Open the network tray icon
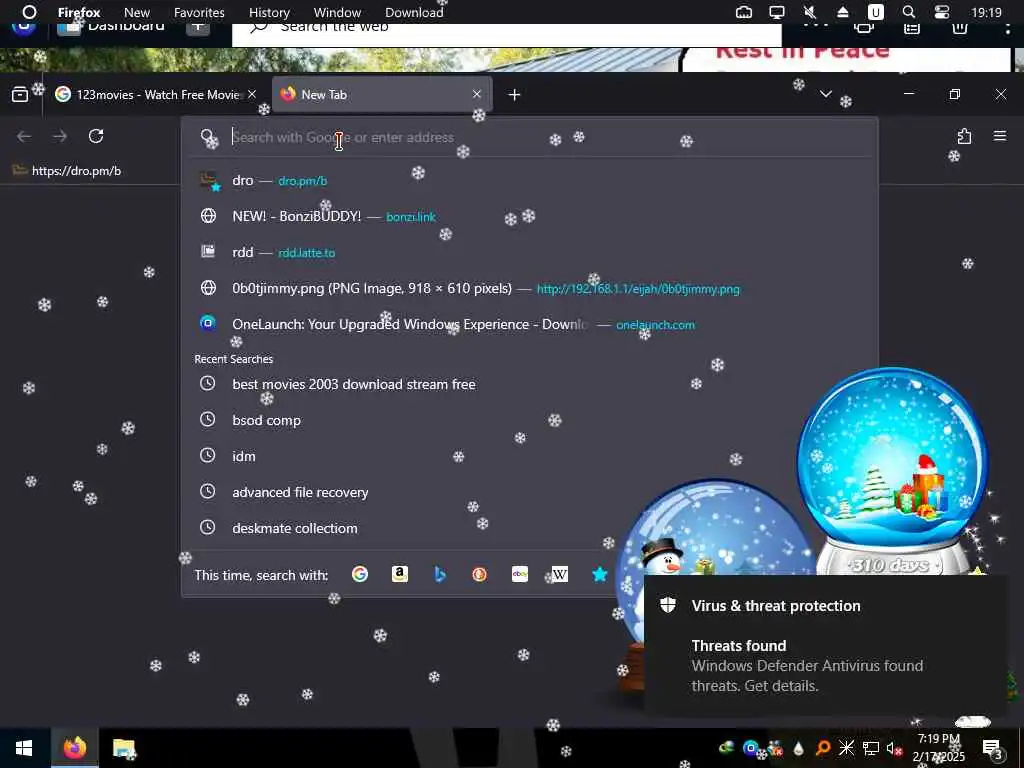 click(871, 748)
